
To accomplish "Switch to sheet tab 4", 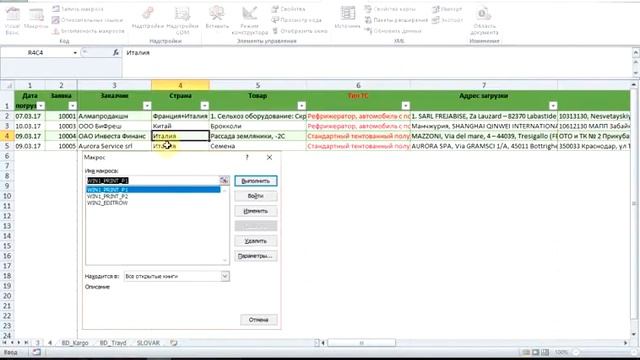I will coord(50,343).
